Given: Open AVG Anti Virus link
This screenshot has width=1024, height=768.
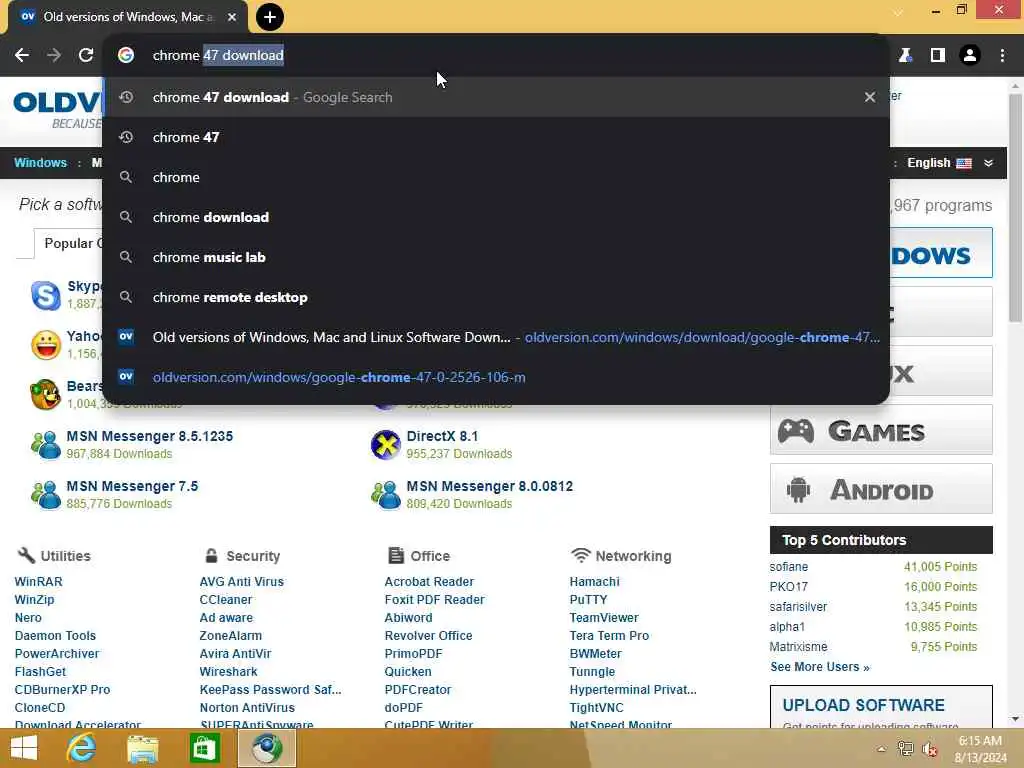Looking at the screenshot, I should pos(242,581).
